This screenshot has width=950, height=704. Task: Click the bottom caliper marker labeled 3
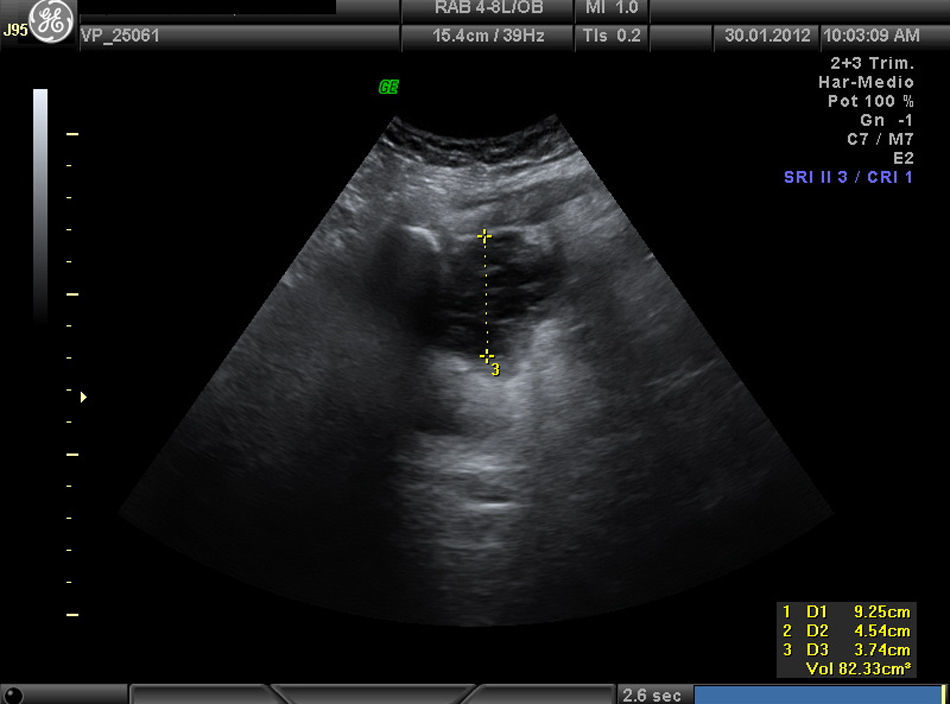click(487, 356)
